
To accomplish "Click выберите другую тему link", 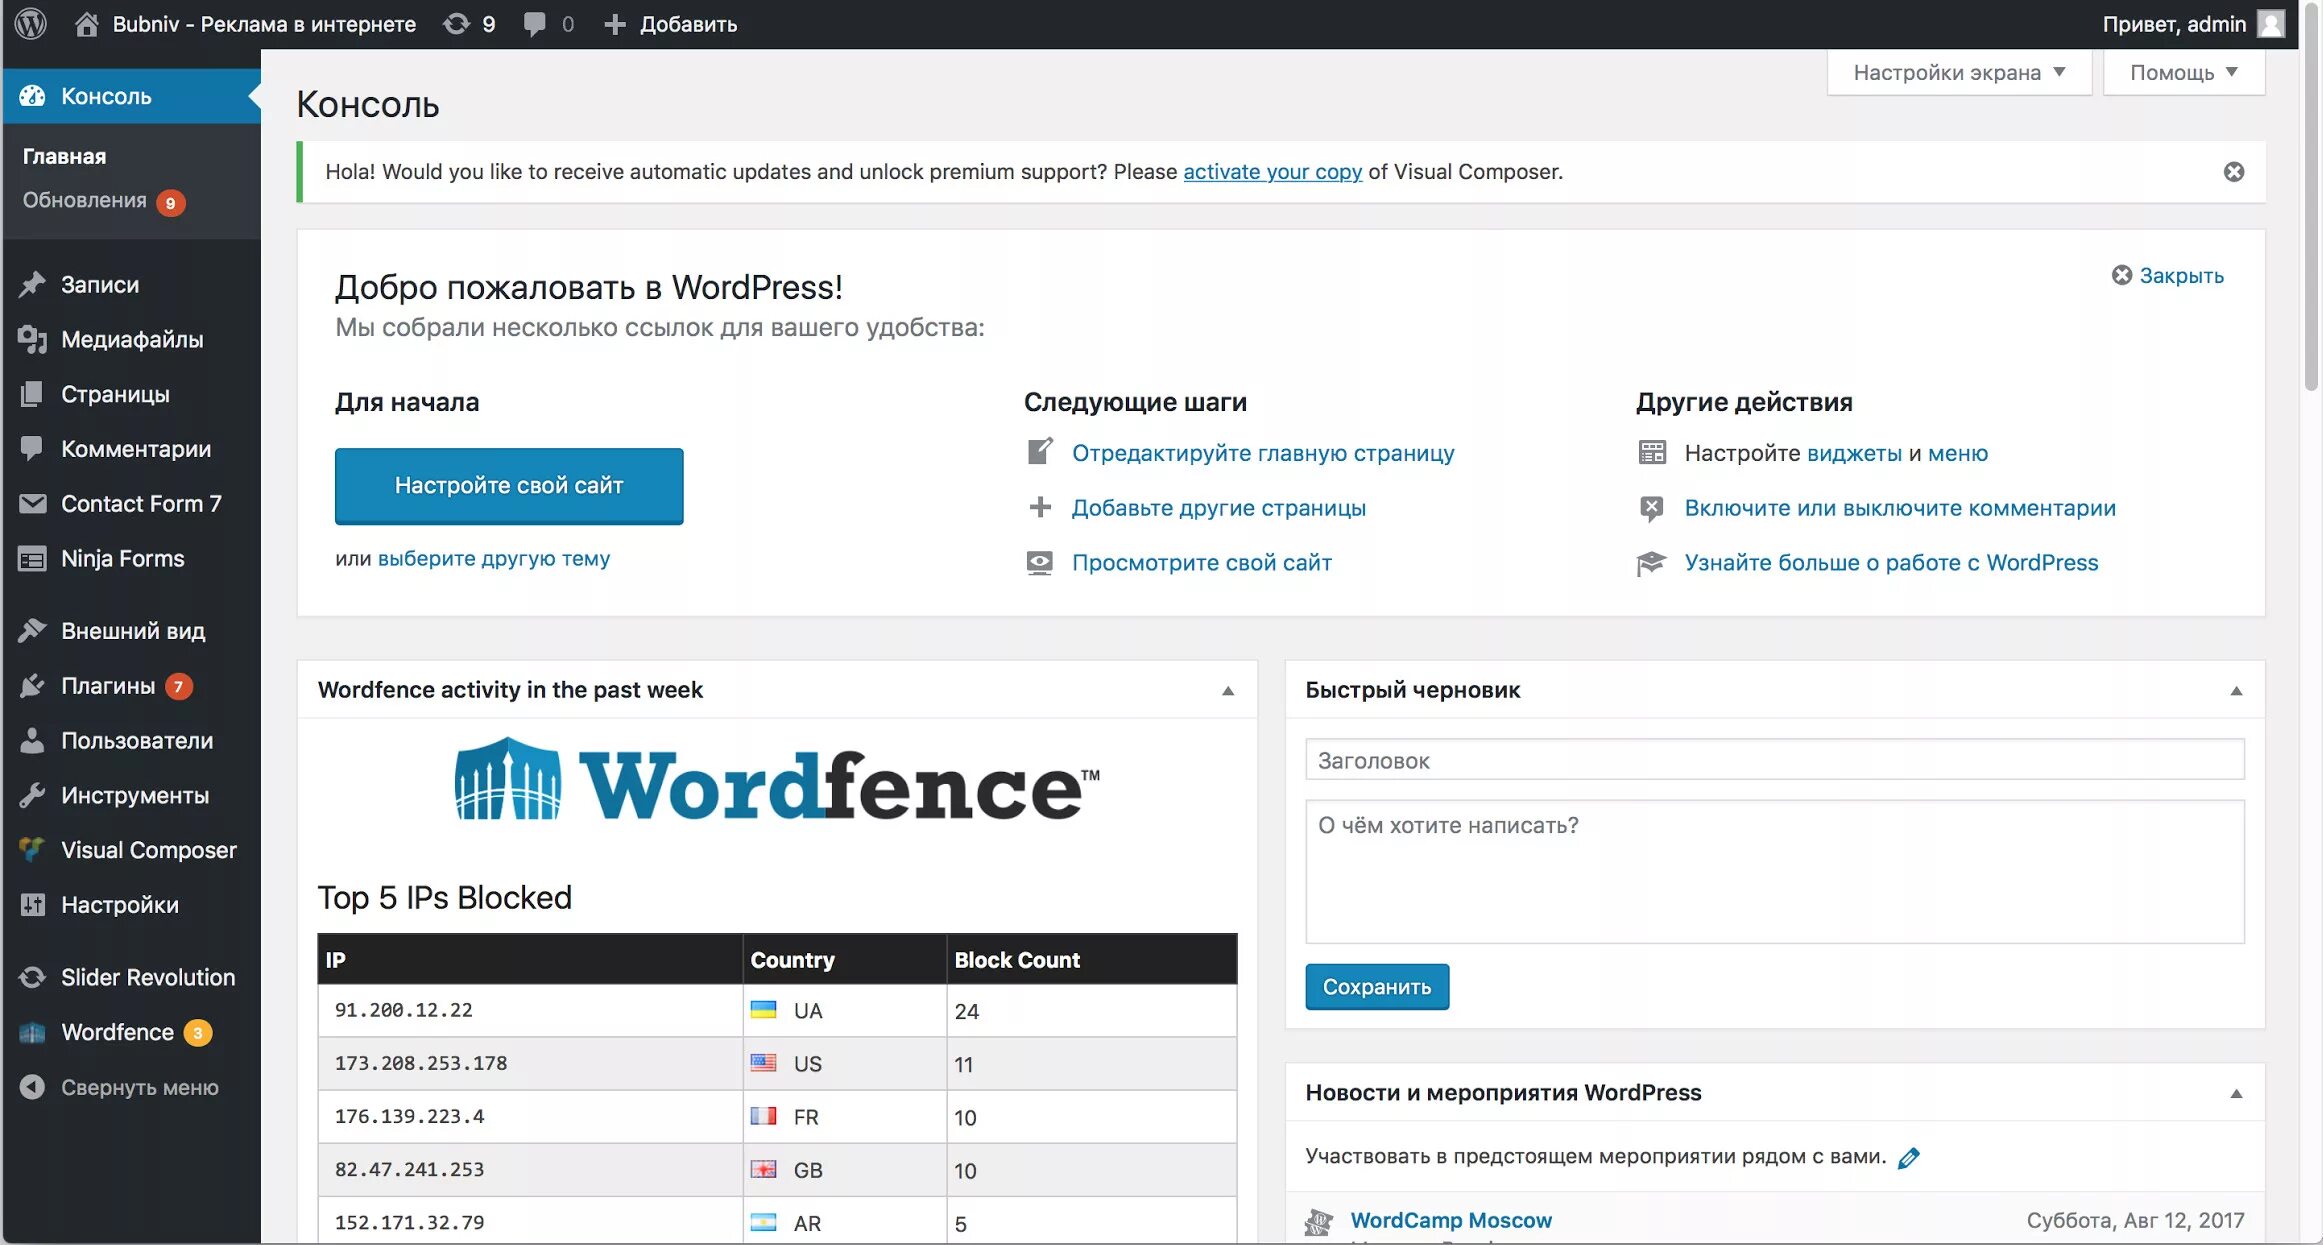I will coord(493,558).
